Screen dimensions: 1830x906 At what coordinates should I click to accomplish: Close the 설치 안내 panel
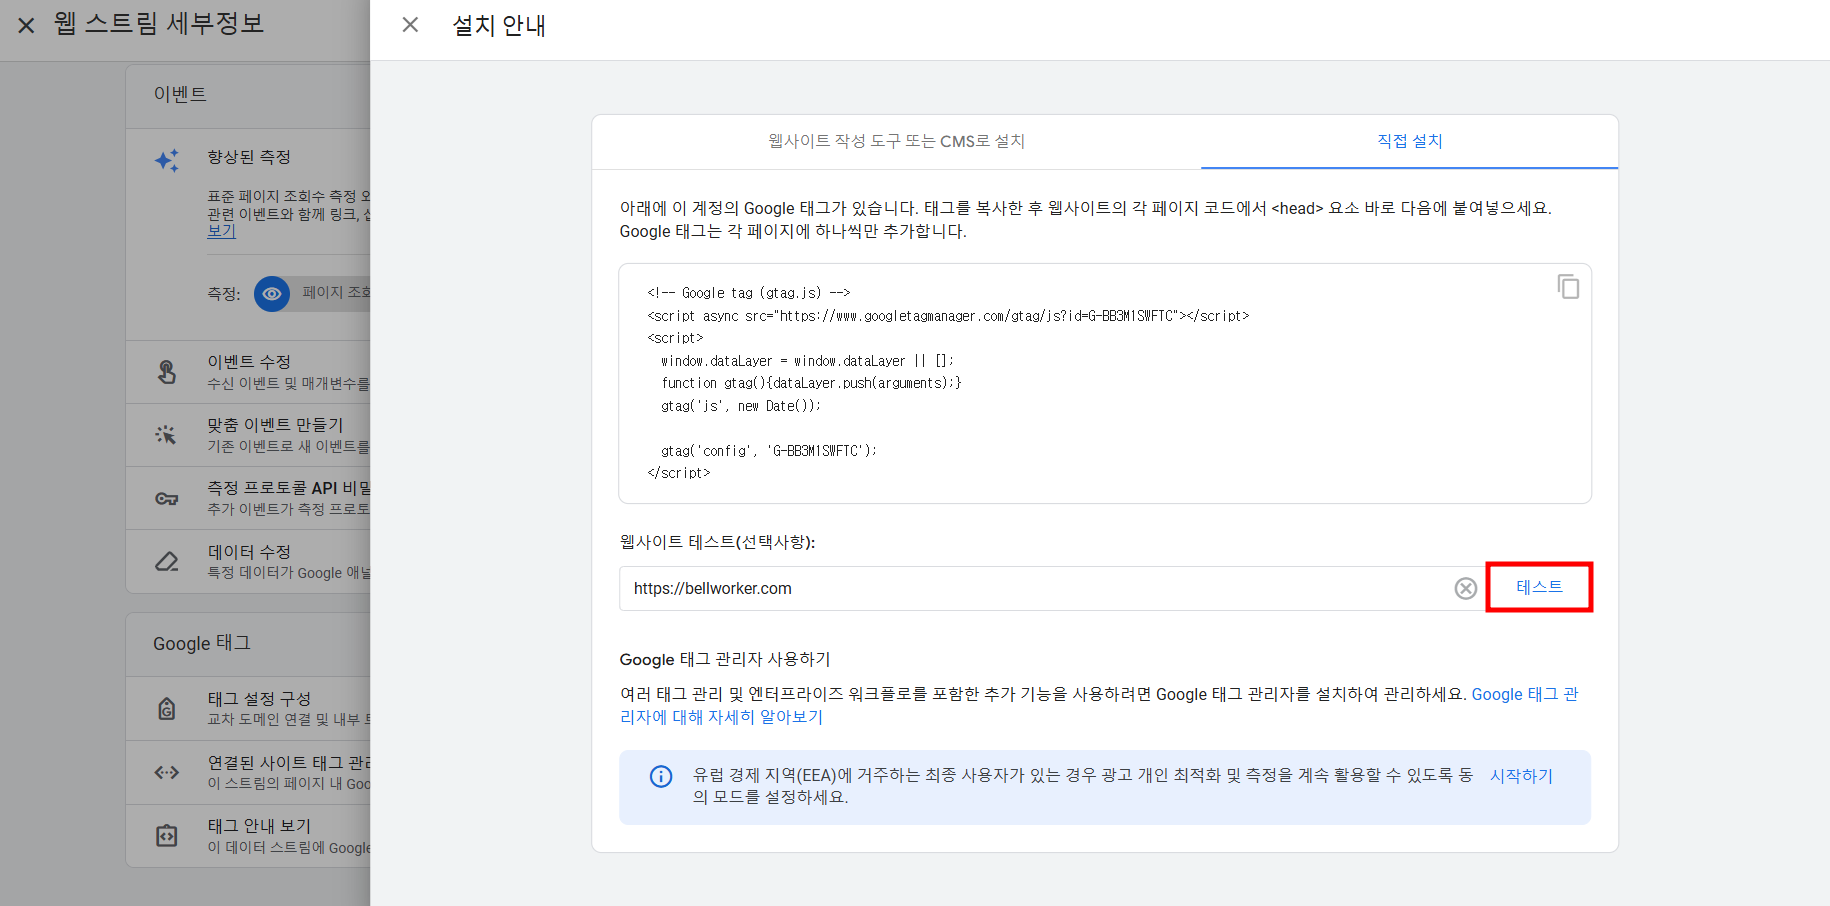click(x=410, y=25)
